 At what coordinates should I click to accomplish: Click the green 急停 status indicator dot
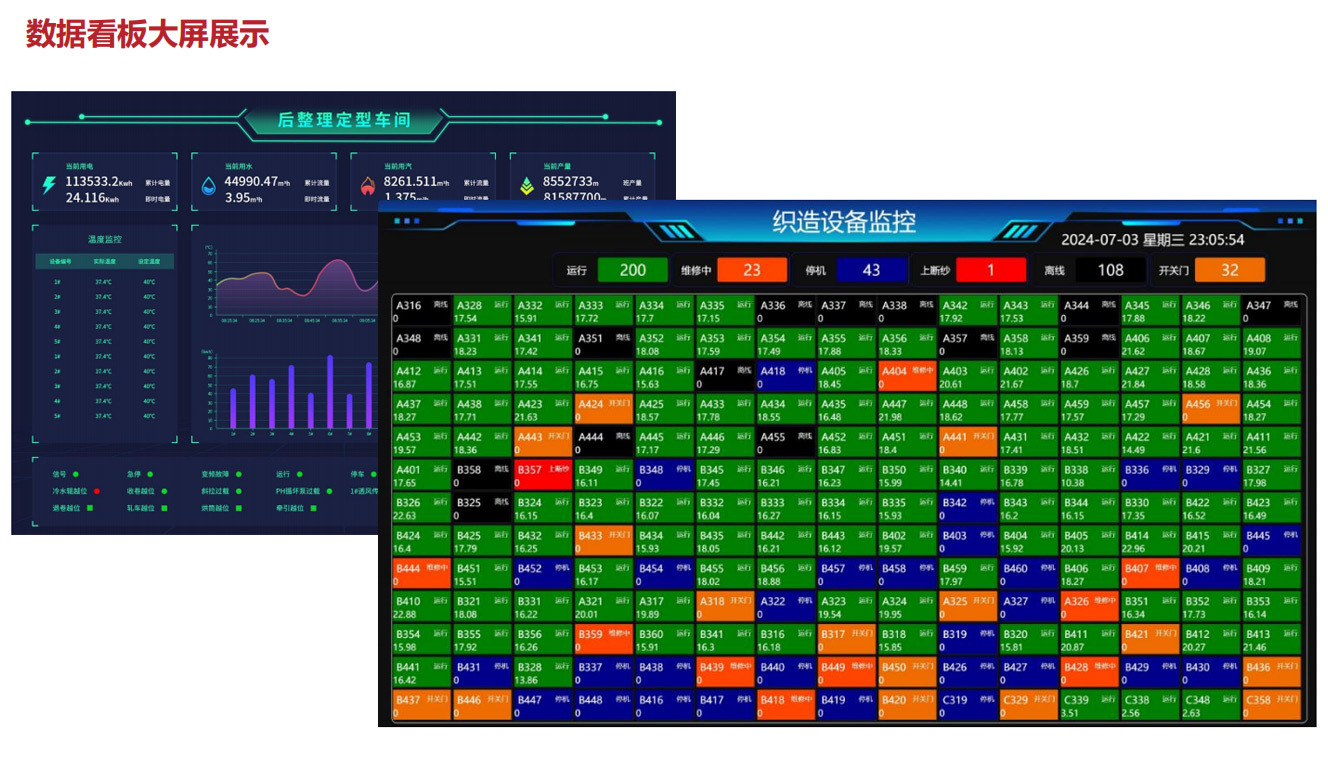[x=150, y=474]
